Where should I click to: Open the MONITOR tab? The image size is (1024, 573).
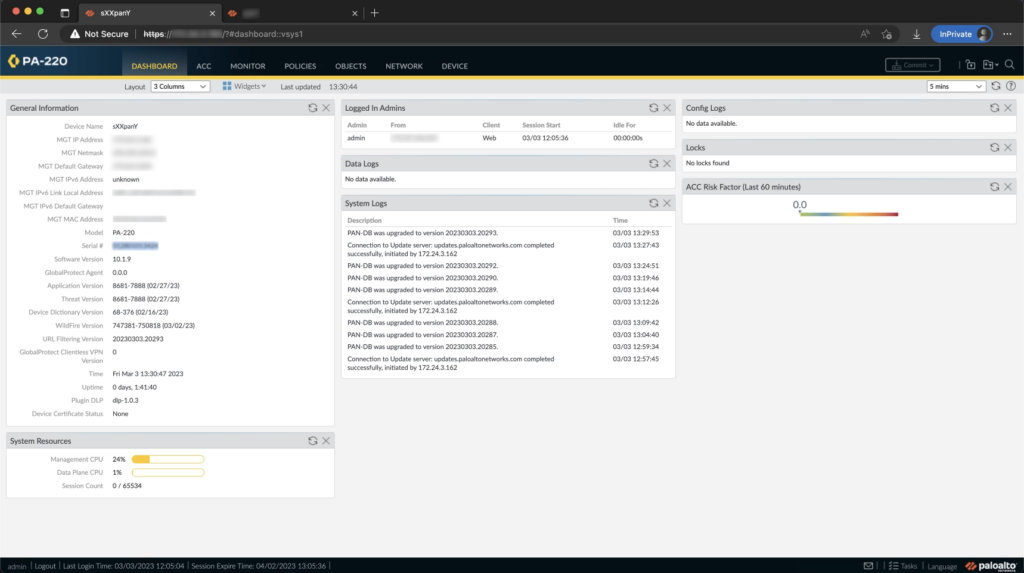click(248, 66)
